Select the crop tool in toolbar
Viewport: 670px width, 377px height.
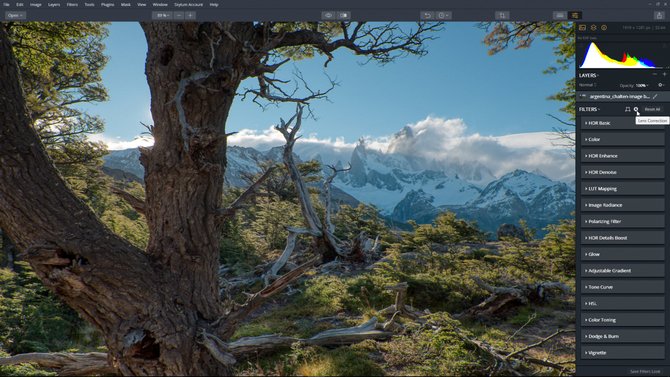pos(502,15)
